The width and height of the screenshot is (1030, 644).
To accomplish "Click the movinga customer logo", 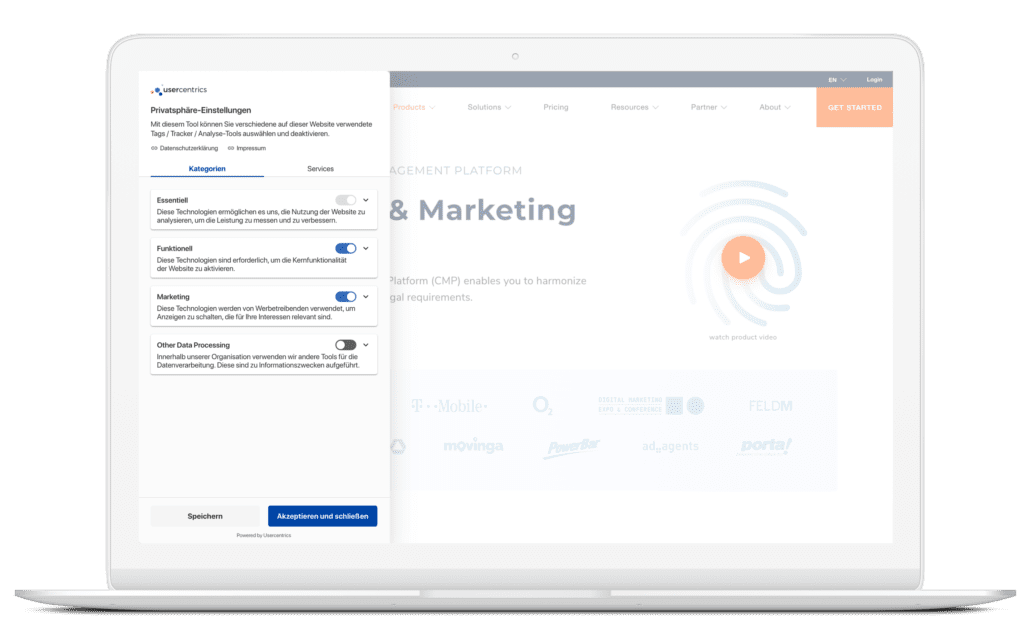I will pos(473,446).
